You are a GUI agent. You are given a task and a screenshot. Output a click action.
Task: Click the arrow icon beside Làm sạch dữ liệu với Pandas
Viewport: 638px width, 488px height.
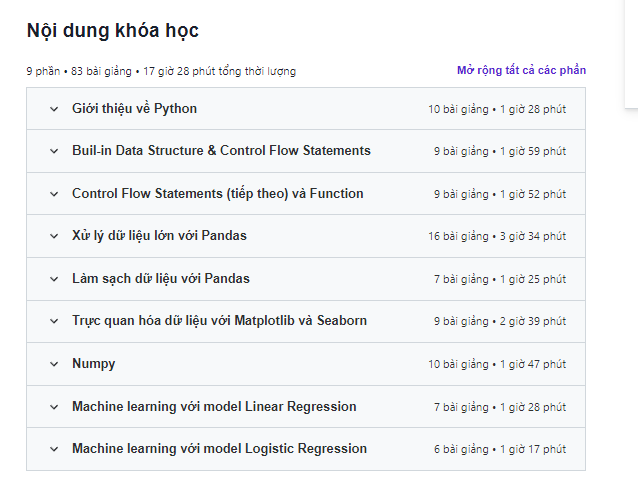tap(54, 279)
